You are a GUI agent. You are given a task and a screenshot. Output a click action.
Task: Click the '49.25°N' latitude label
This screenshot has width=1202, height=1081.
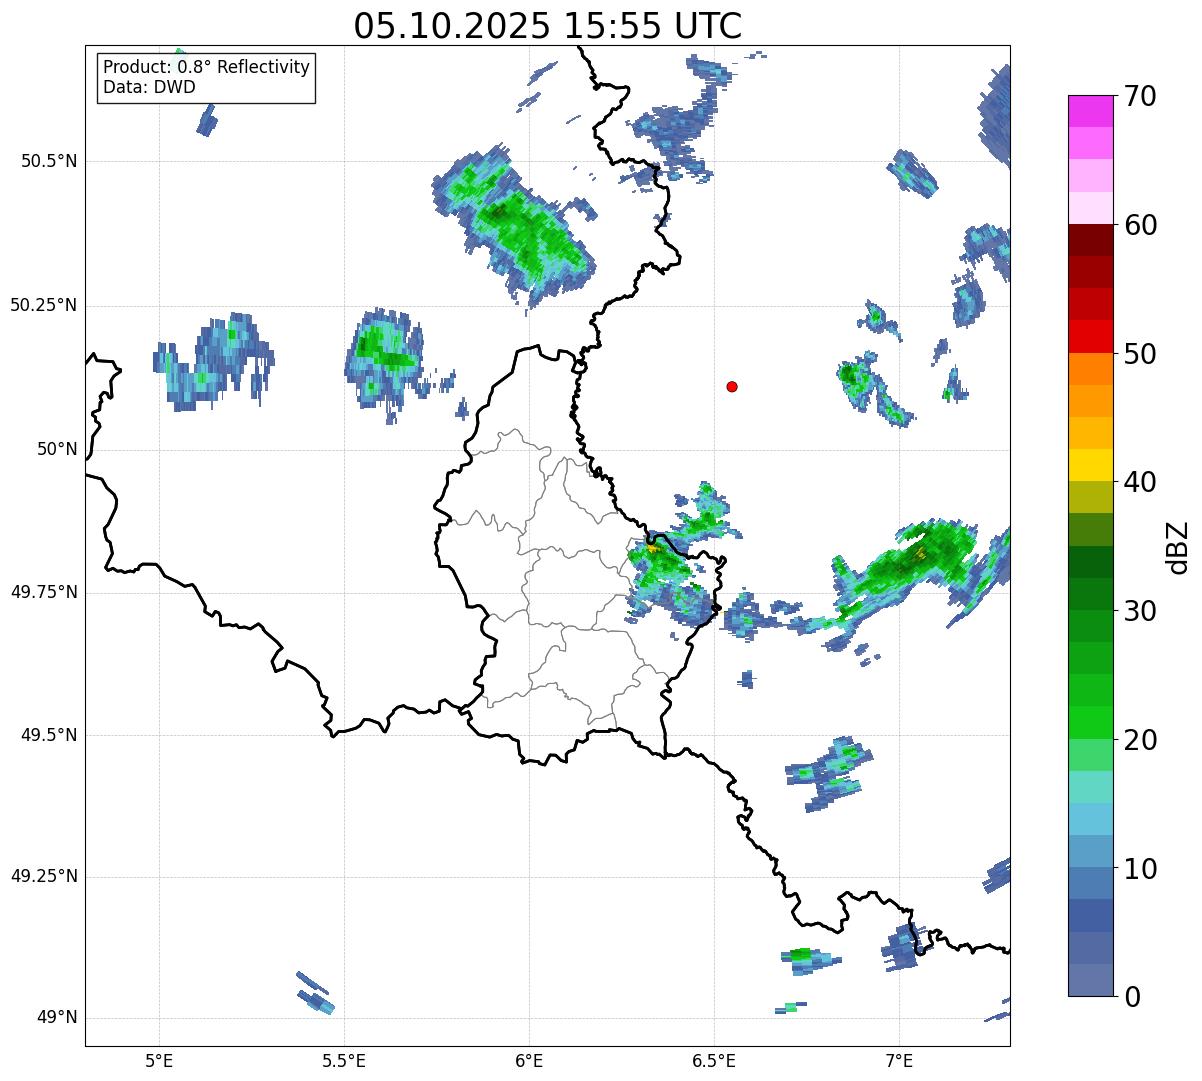(x=44, y=876)
